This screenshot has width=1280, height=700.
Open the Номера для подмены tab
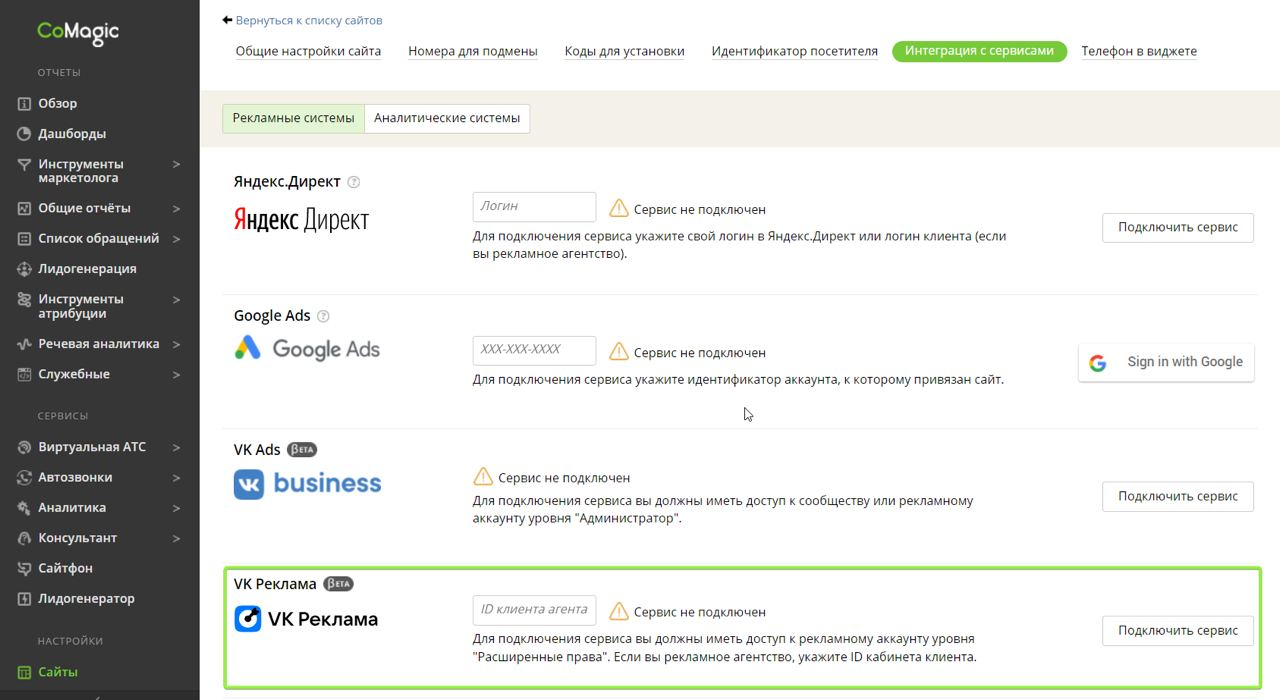[x=472, y=51]
